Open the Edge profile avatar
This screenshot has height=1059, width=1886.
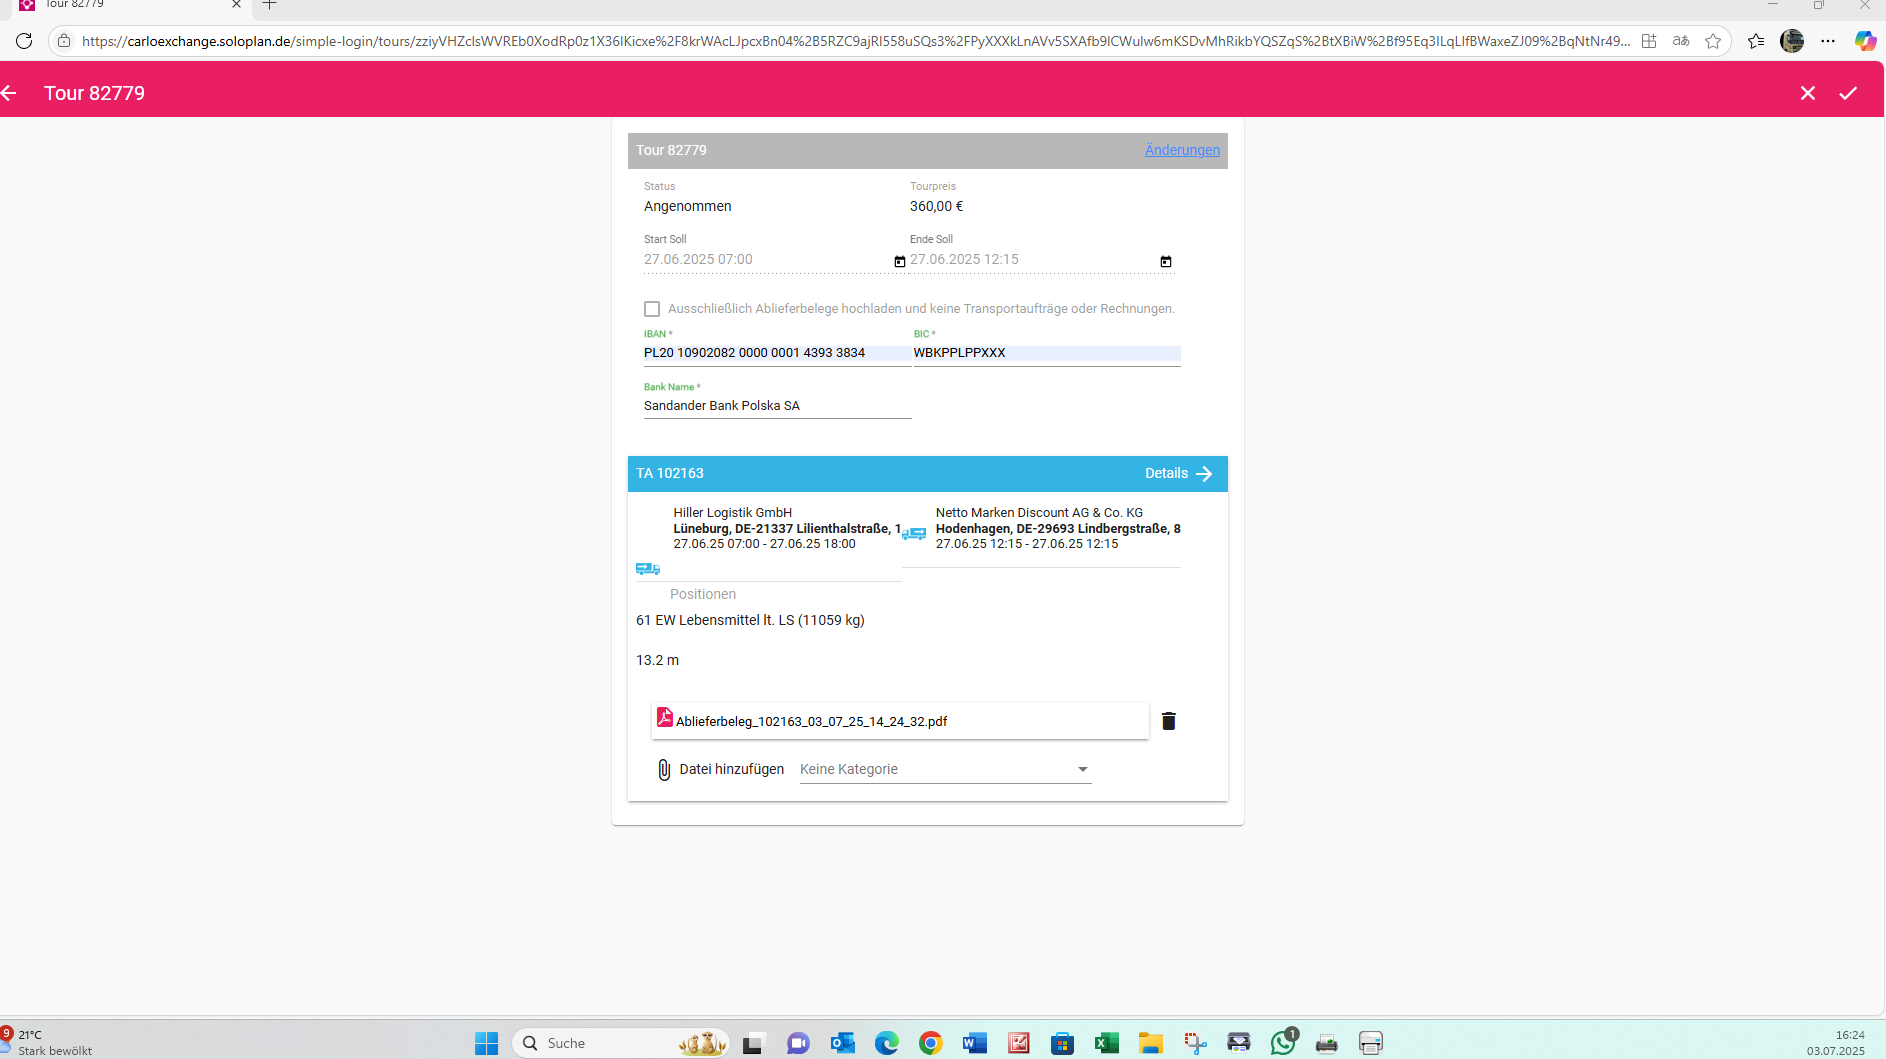[x=1792, y=41]
